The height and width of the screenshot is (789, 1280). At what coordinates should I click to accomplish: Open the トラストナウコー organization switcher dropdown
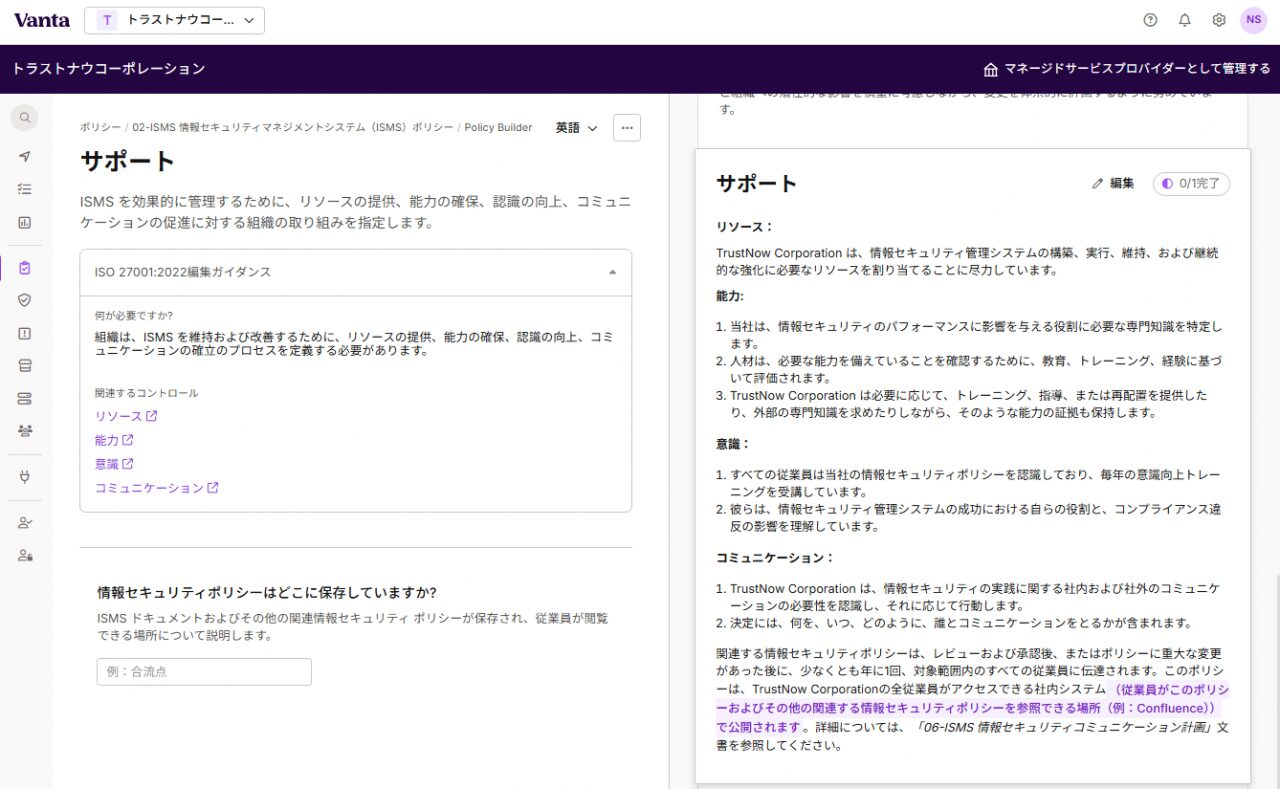[175, 20]
